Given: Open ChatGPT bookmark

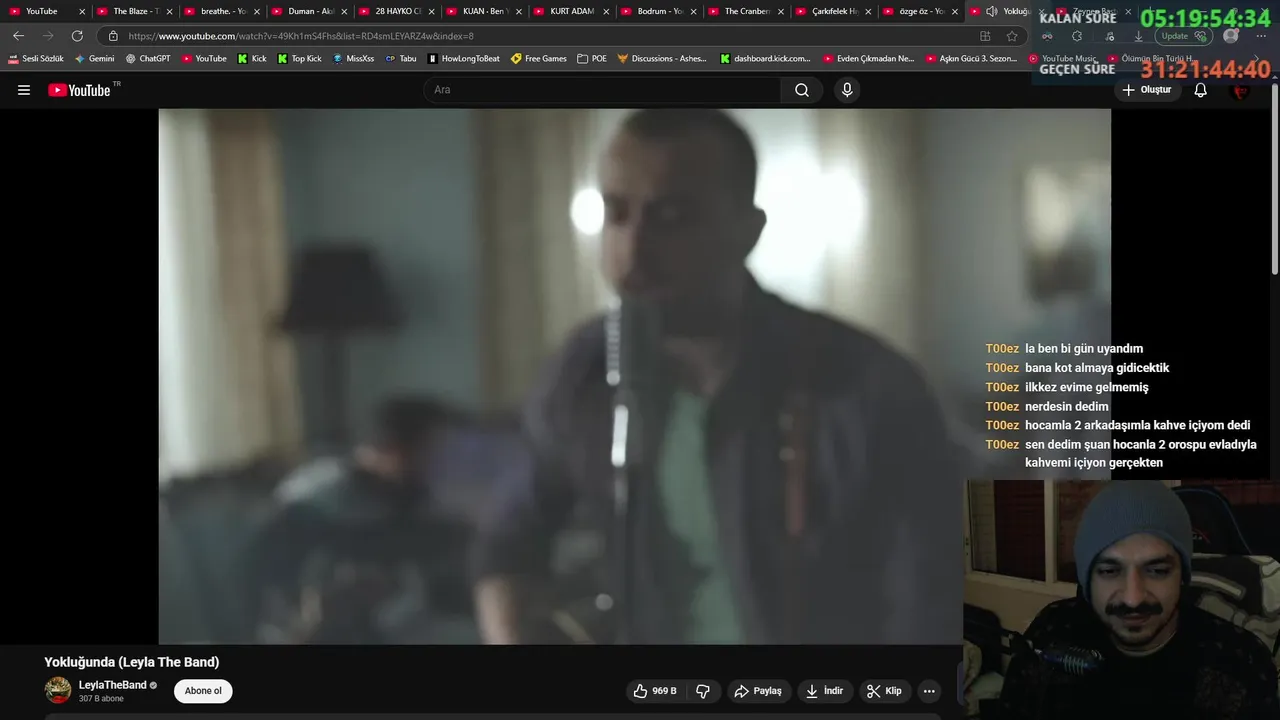Looking at the screenshot, I should tap(148, 59).
